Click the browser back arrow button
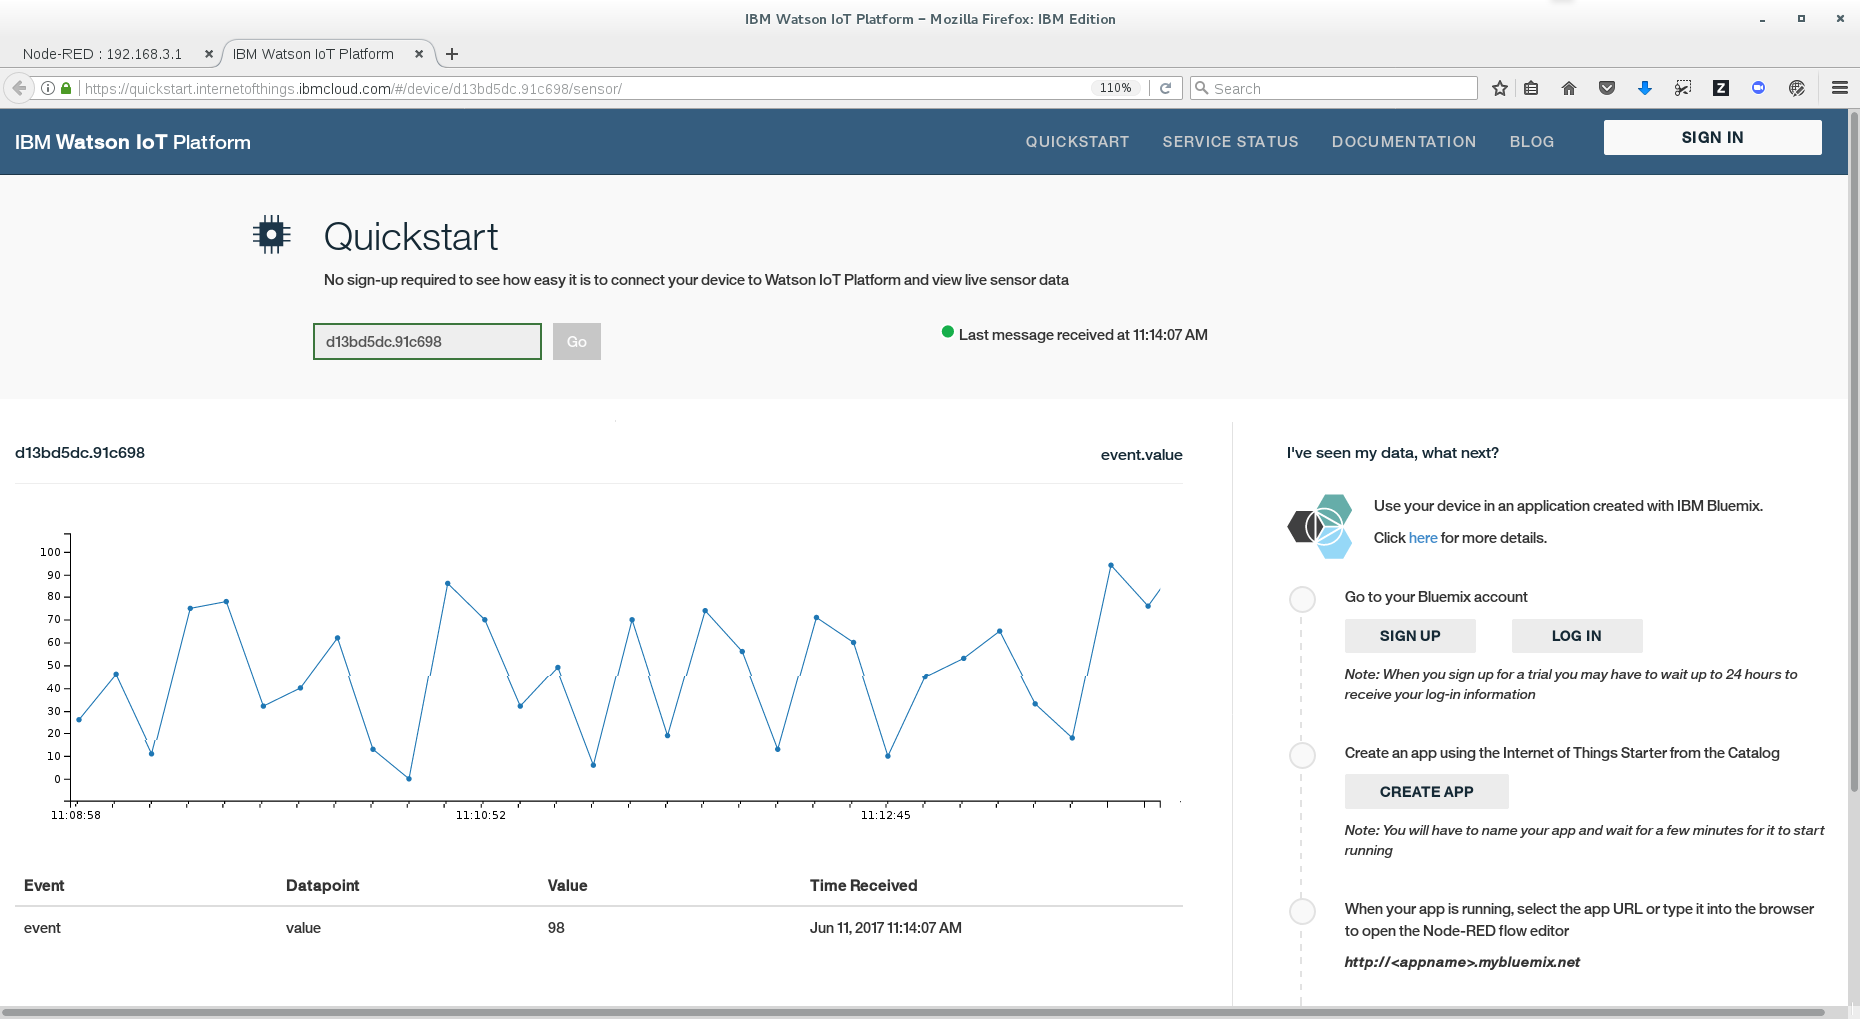1860x1019 pixels. 19,88
